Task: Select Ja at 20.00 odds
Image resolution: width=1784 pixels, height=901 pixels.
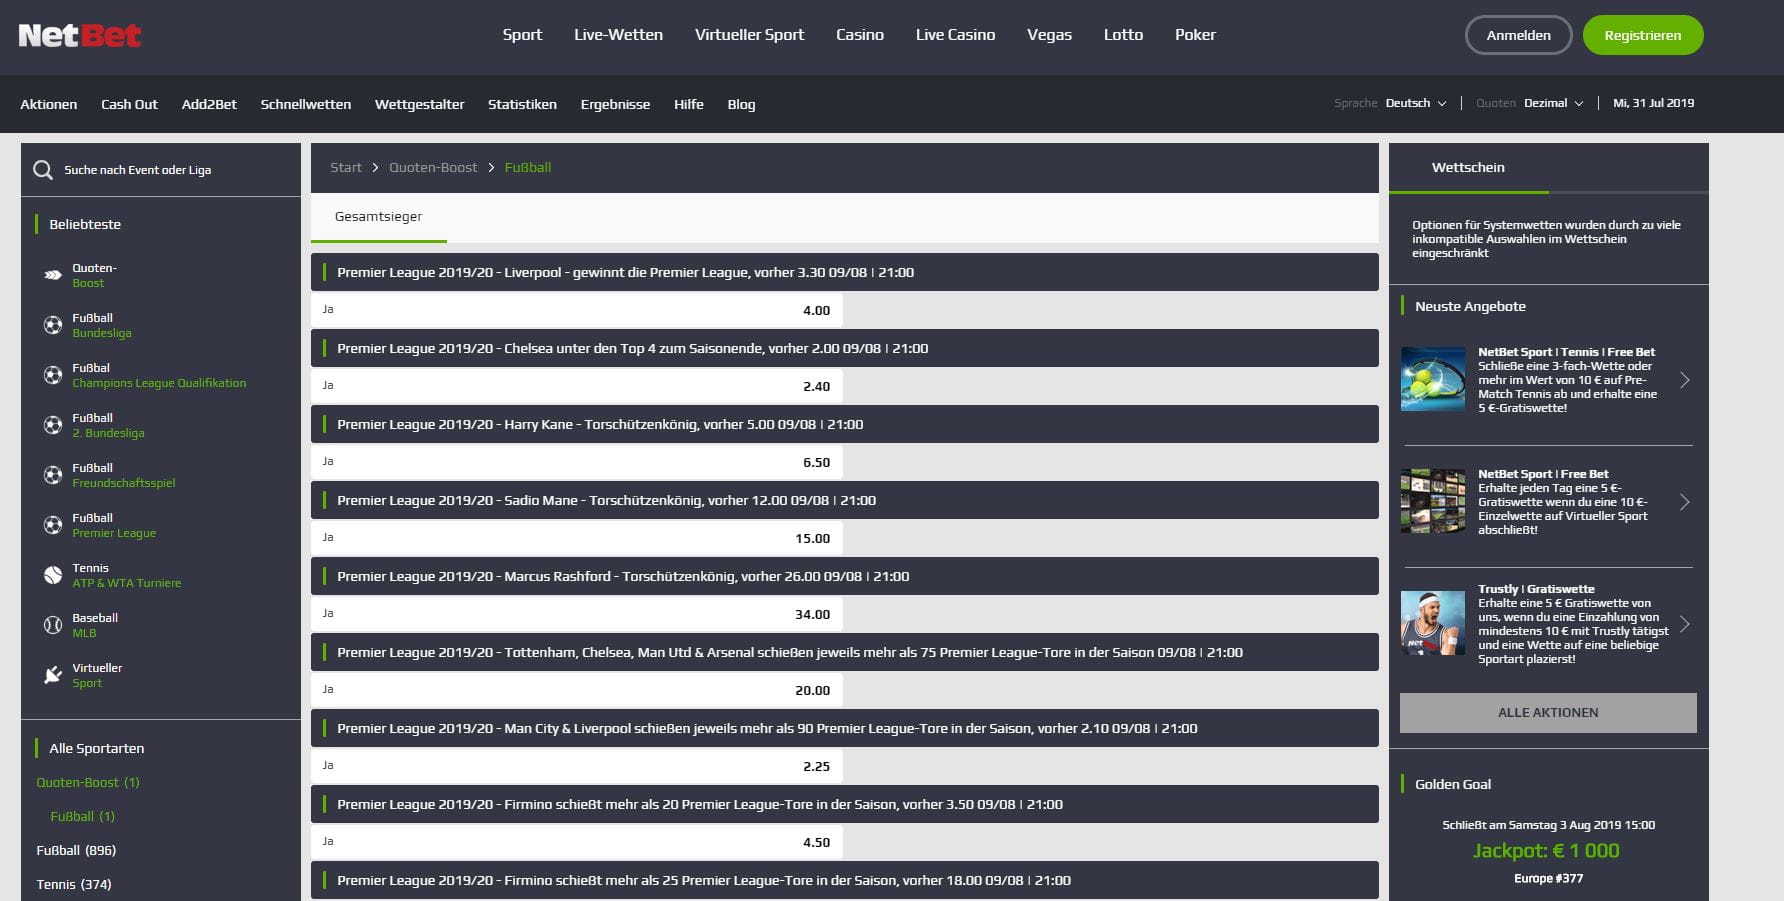Action: (577, 690)
